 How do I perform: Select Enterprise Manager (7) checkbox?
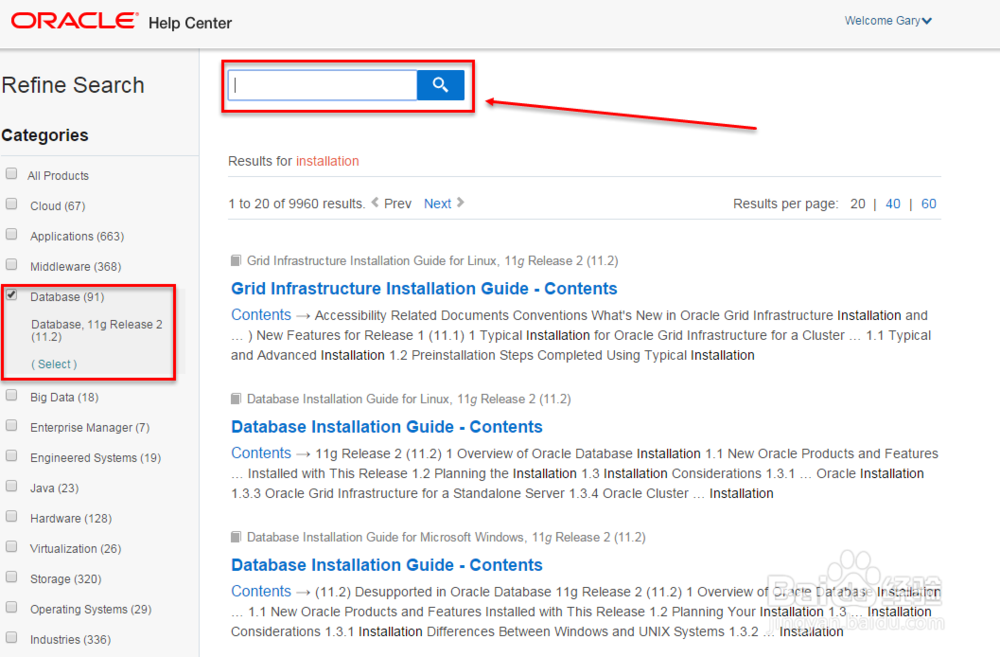[x=11, y=425]
